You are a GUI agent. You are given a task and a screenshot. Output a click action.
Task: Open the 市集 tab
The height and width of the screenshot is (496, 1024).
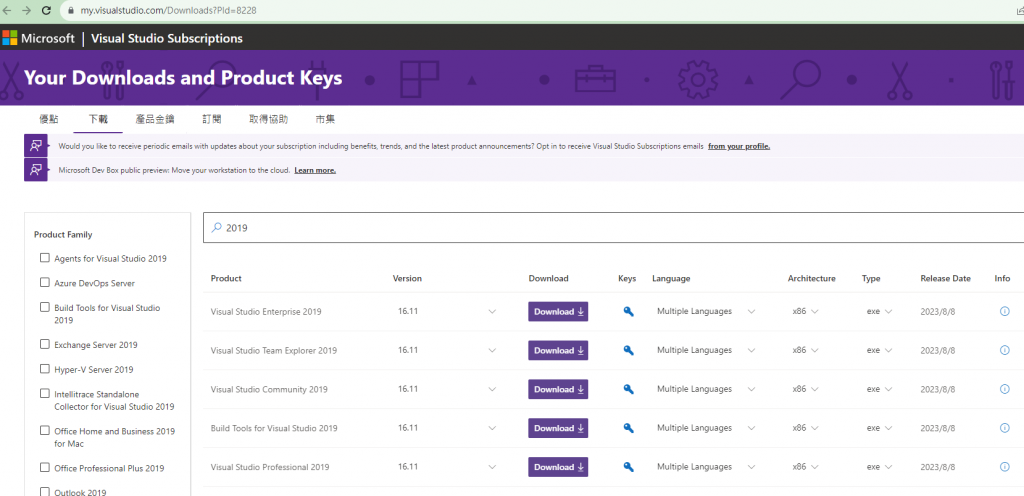(325, 119)
